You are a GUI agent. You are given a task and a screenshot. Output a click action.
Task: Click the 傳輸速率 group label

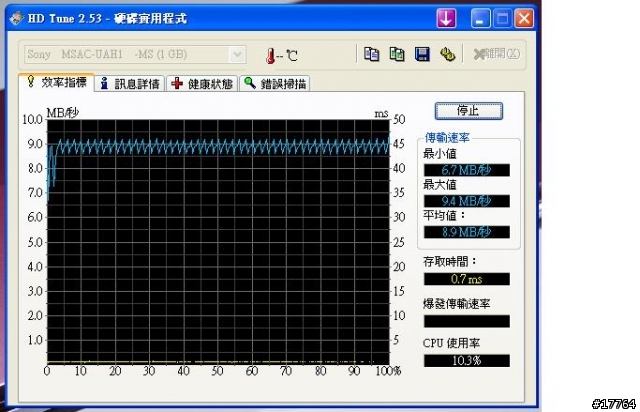447,138
